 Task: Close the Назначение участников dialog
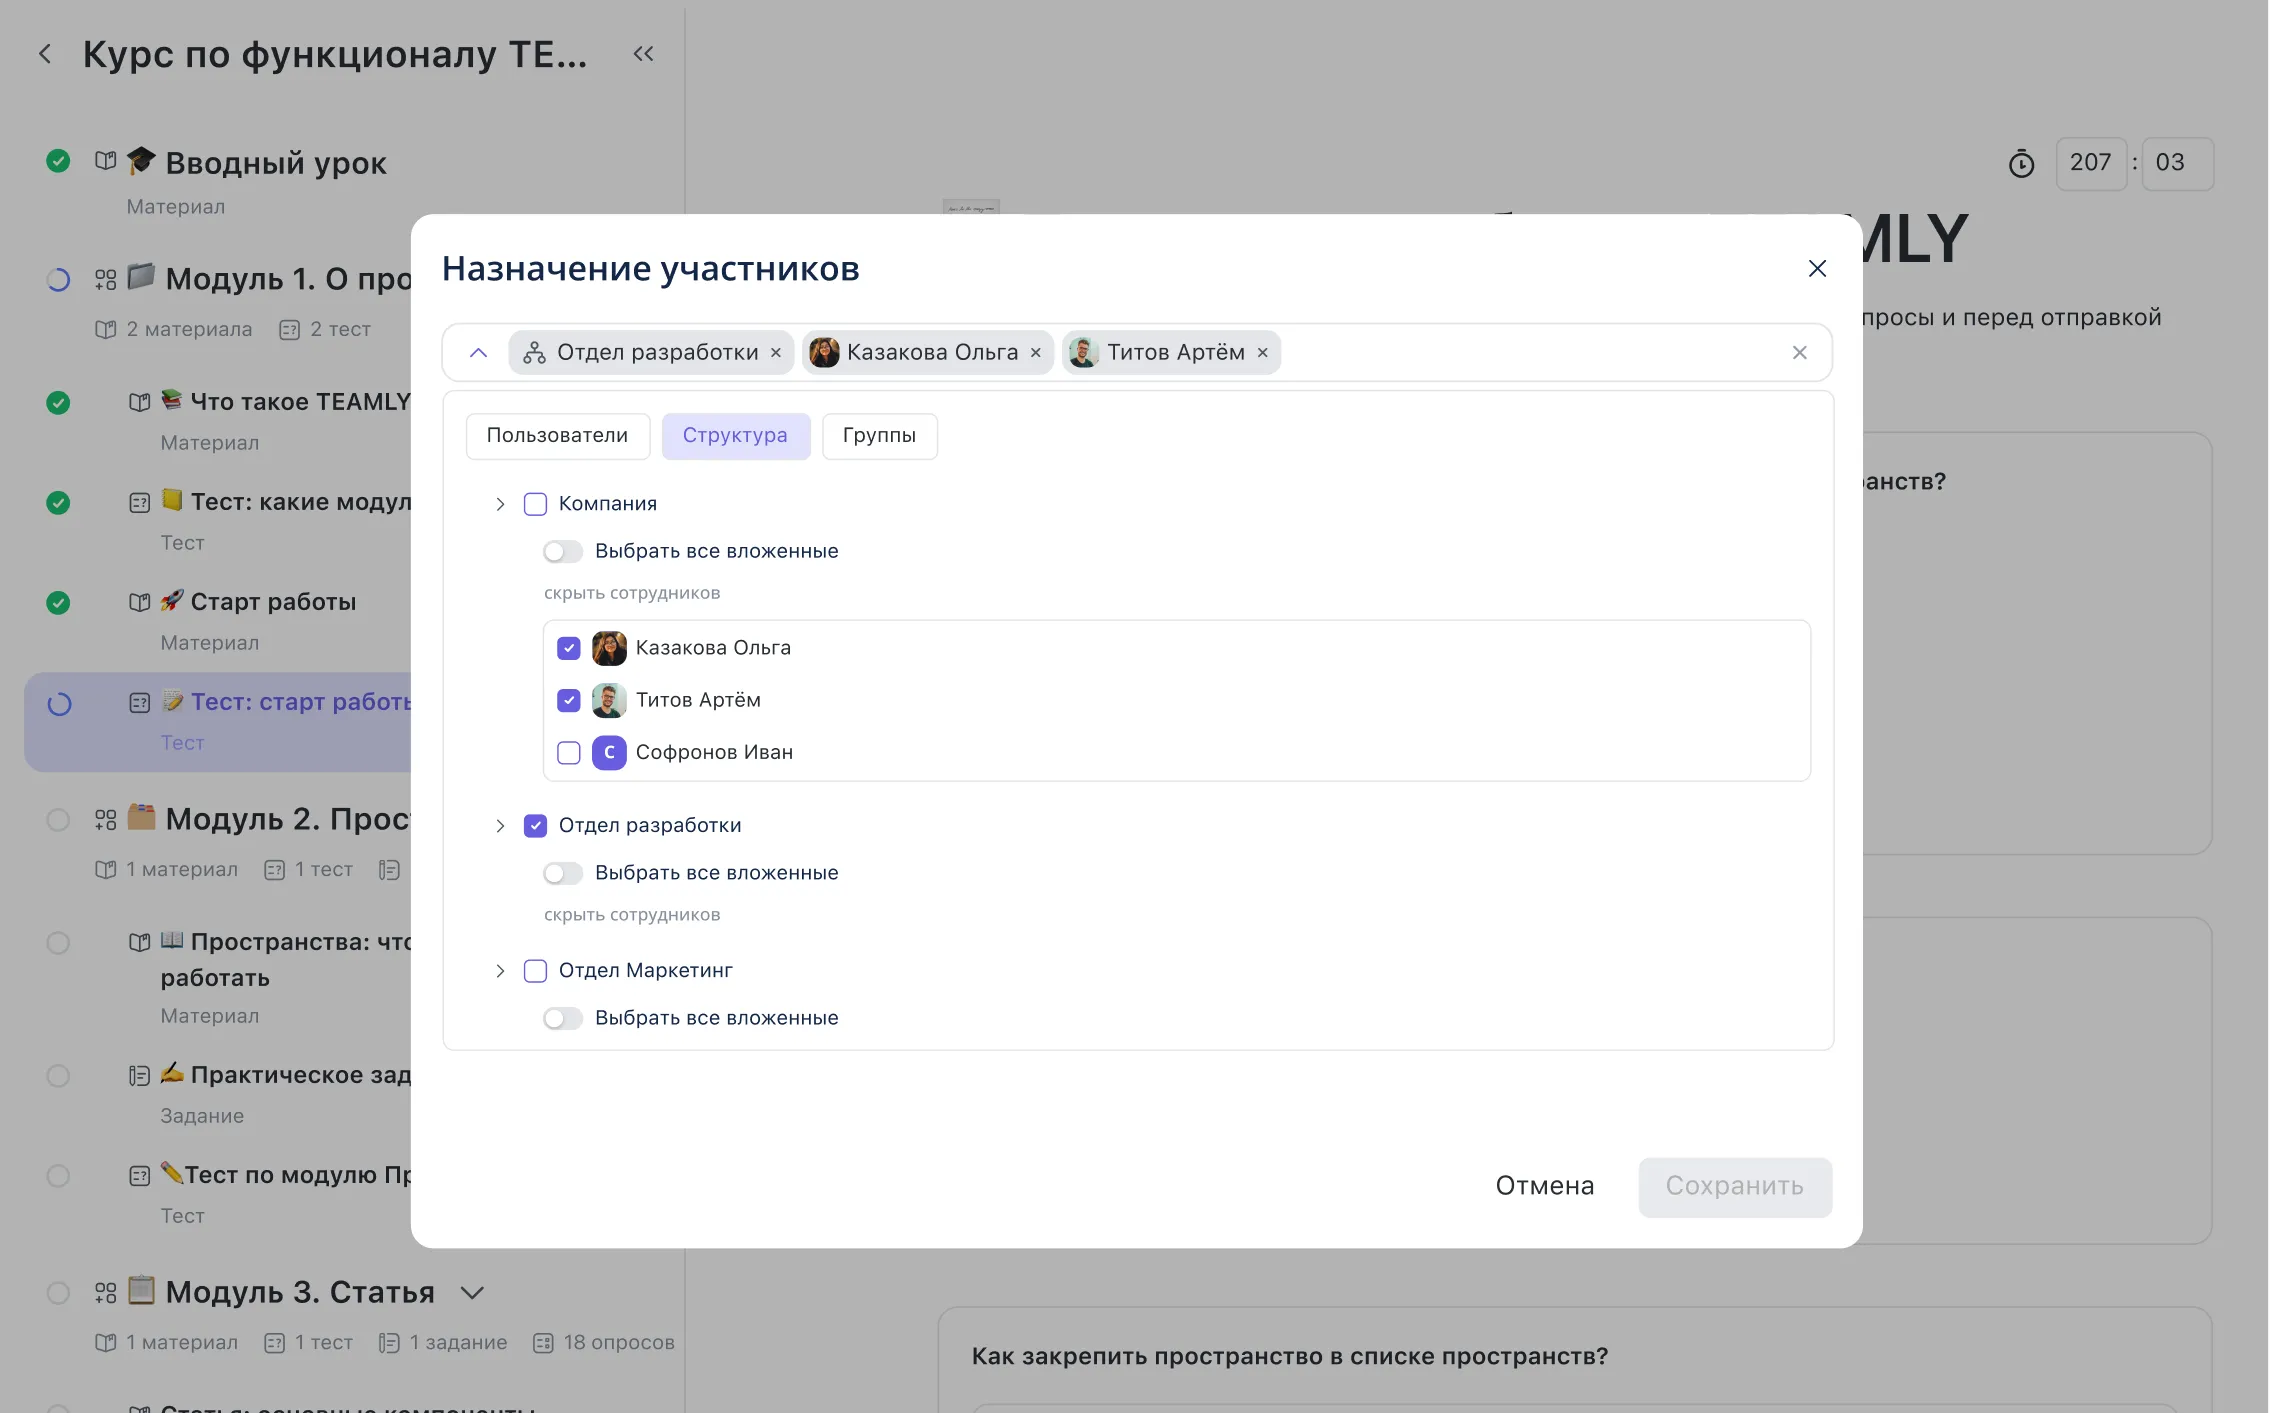pos(1817,269)
